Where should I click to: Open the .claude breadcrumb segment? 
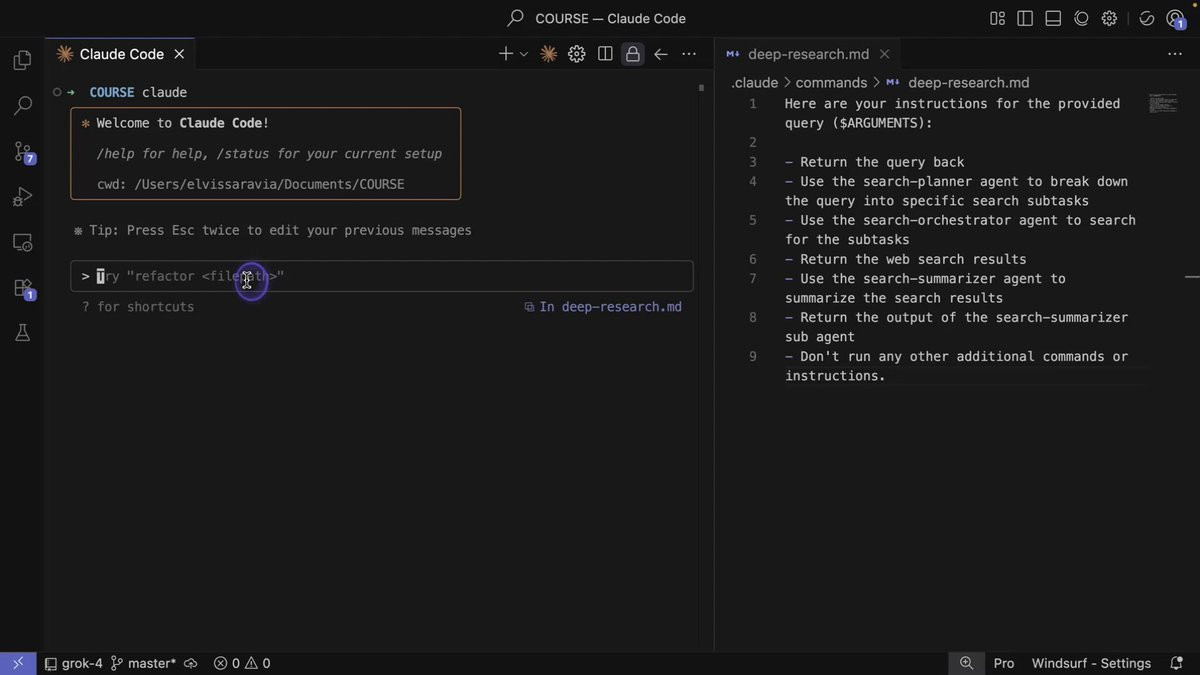click(x=755, y=83)
